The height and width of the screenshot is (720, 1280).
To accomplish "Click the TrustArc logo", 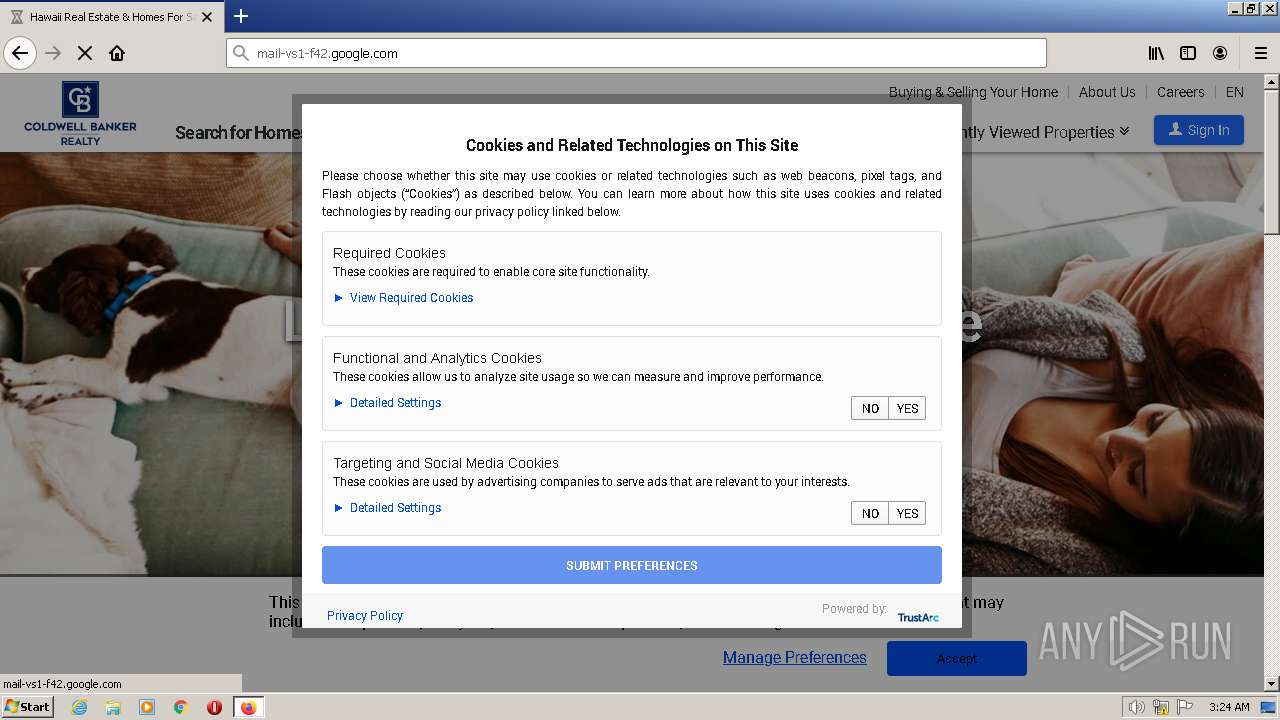I will click(918, 617).
